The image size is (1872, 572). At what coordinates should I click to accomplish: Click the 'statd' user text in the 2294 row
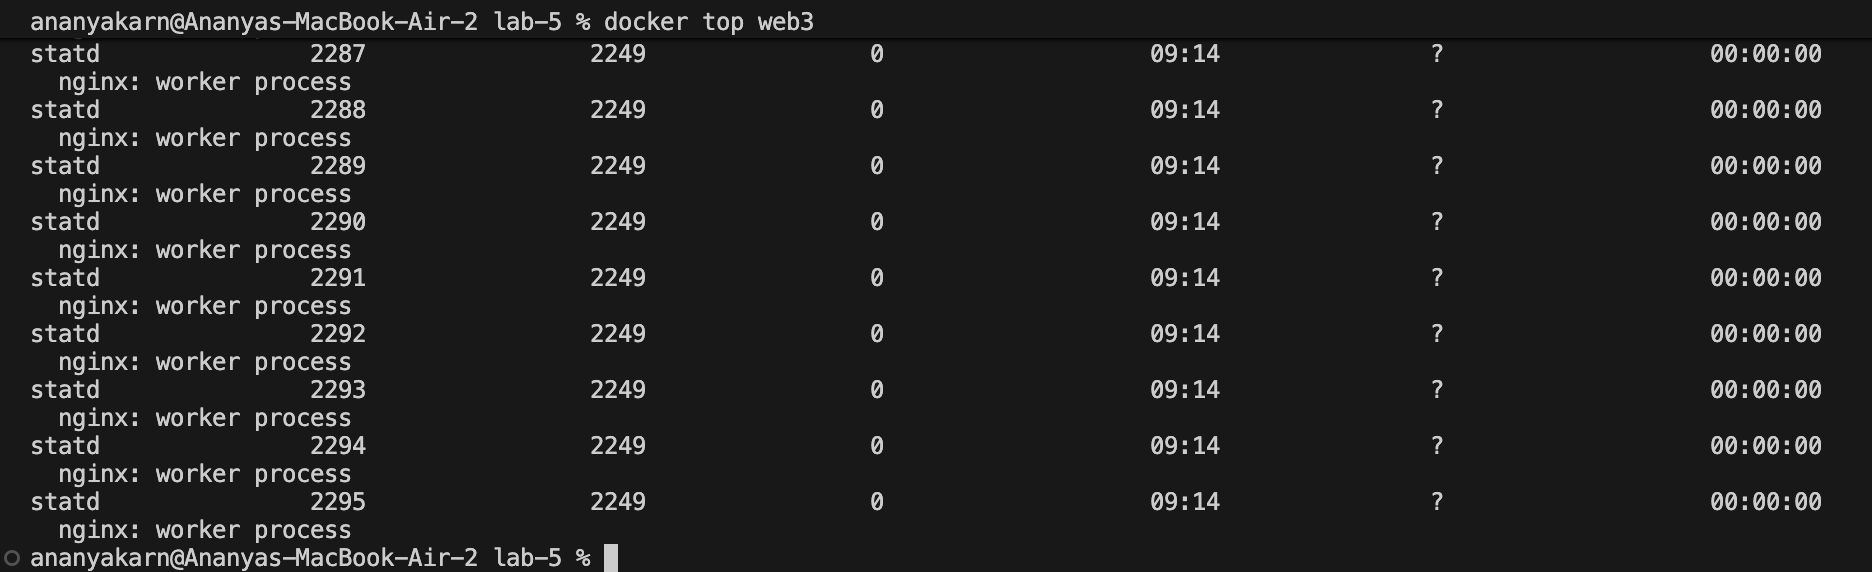point(65,446)
